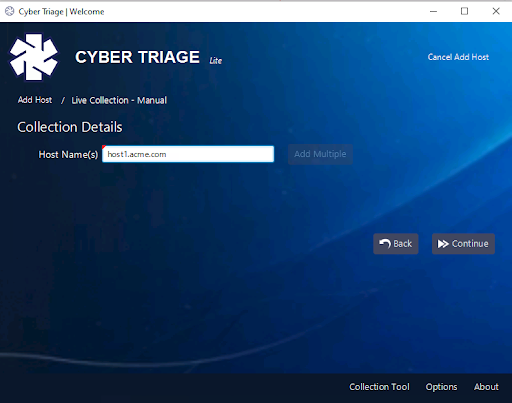
Task: Click the Add Multiple button
Action: [320, 154]
